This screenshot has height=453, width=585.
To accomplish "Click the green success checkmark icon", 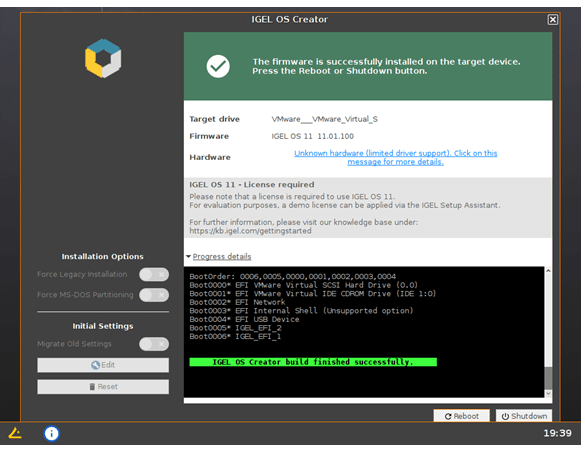I will pos(218,66).
